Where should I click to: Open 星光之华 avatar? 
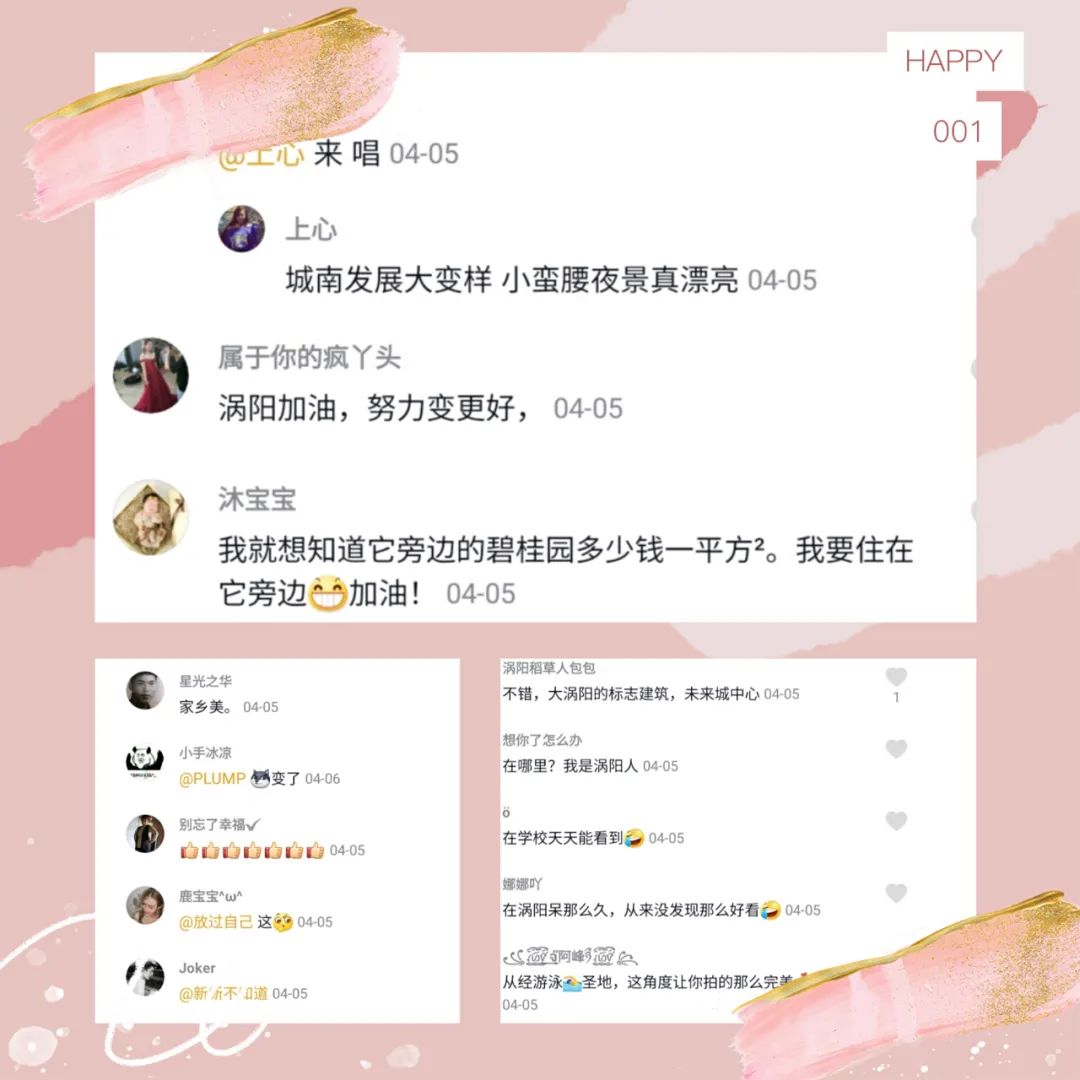coord(145,690)
